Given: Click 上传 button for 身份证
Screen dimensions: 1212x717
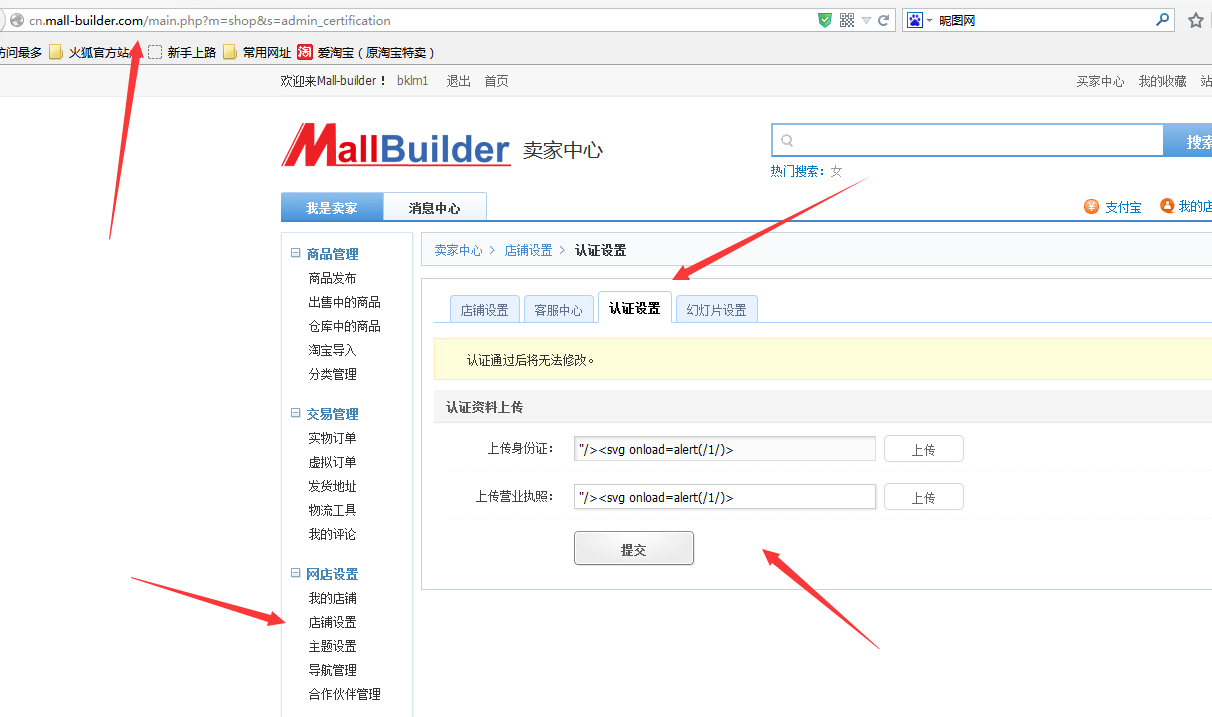Looking at the screenshot, I should (923, 449).
